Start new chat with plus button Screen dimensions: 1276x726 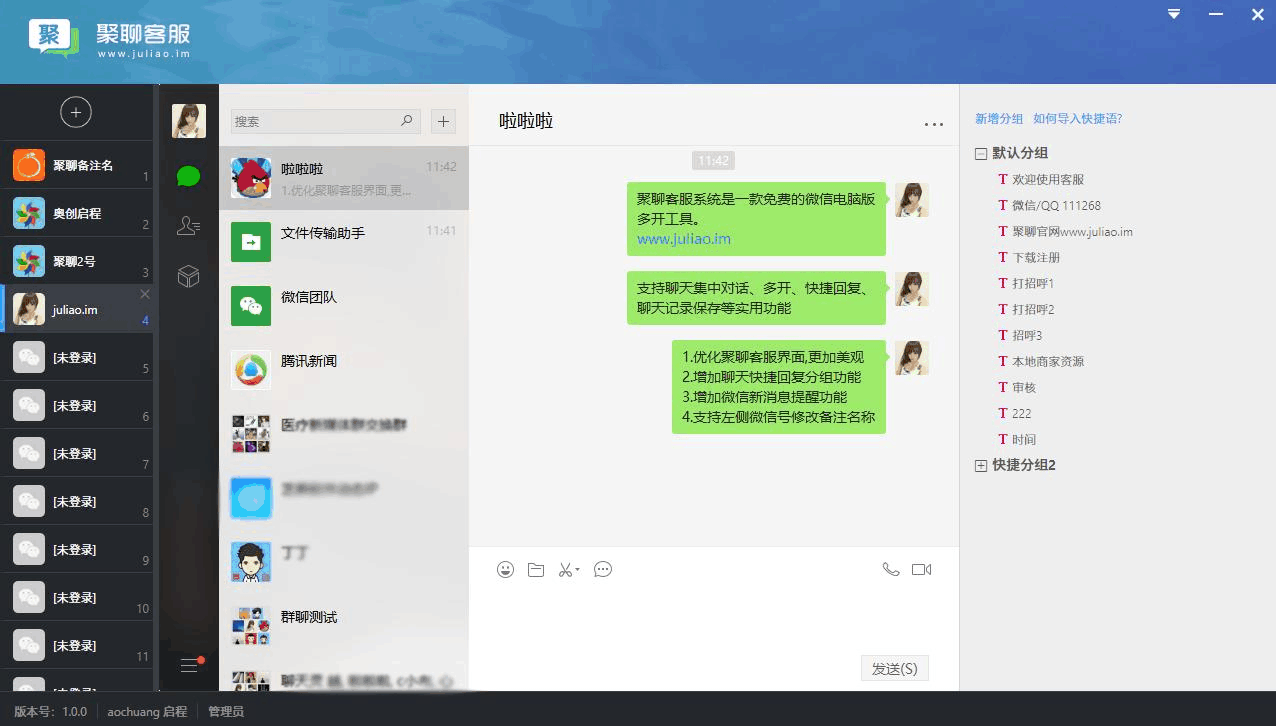click(443, 121)
